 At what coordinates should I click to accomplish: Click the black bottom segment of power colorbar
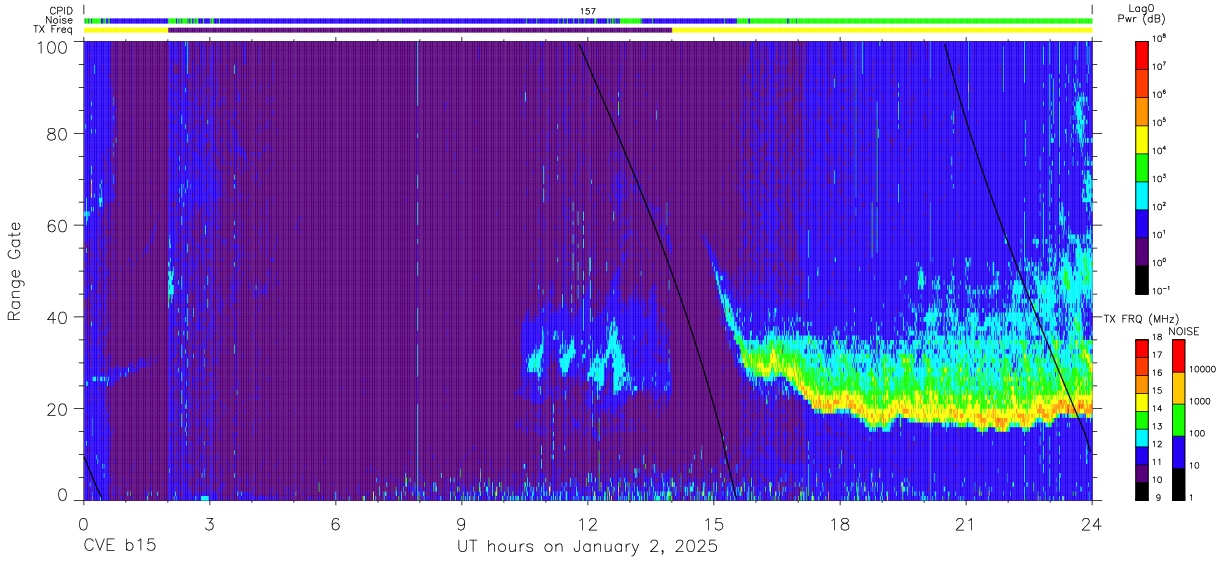(x=1143, y=278)
